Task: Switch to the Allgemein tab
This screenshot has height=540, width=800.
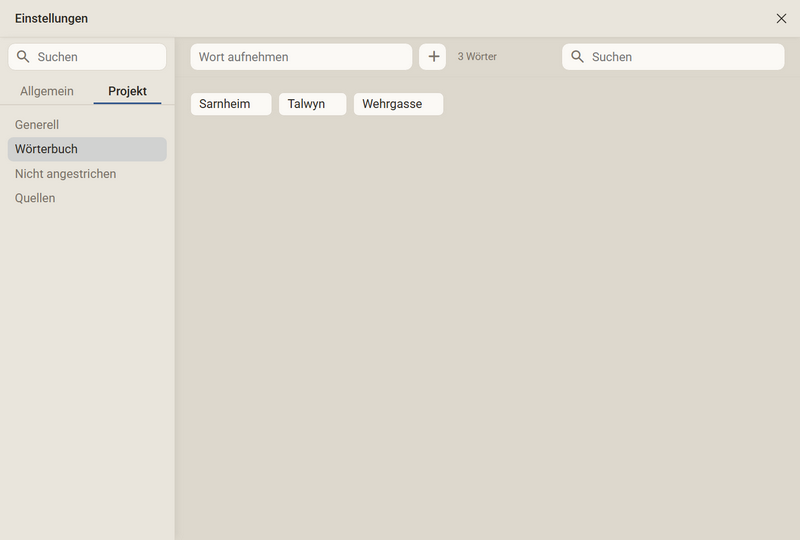Action: tap(47, 91)
